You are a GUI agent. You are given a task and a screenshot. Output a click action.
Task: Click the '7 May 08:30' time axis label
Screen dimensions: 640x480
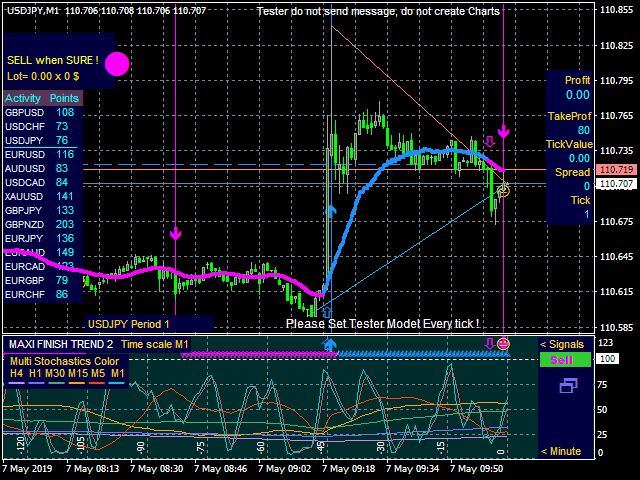tap(156, 469)
